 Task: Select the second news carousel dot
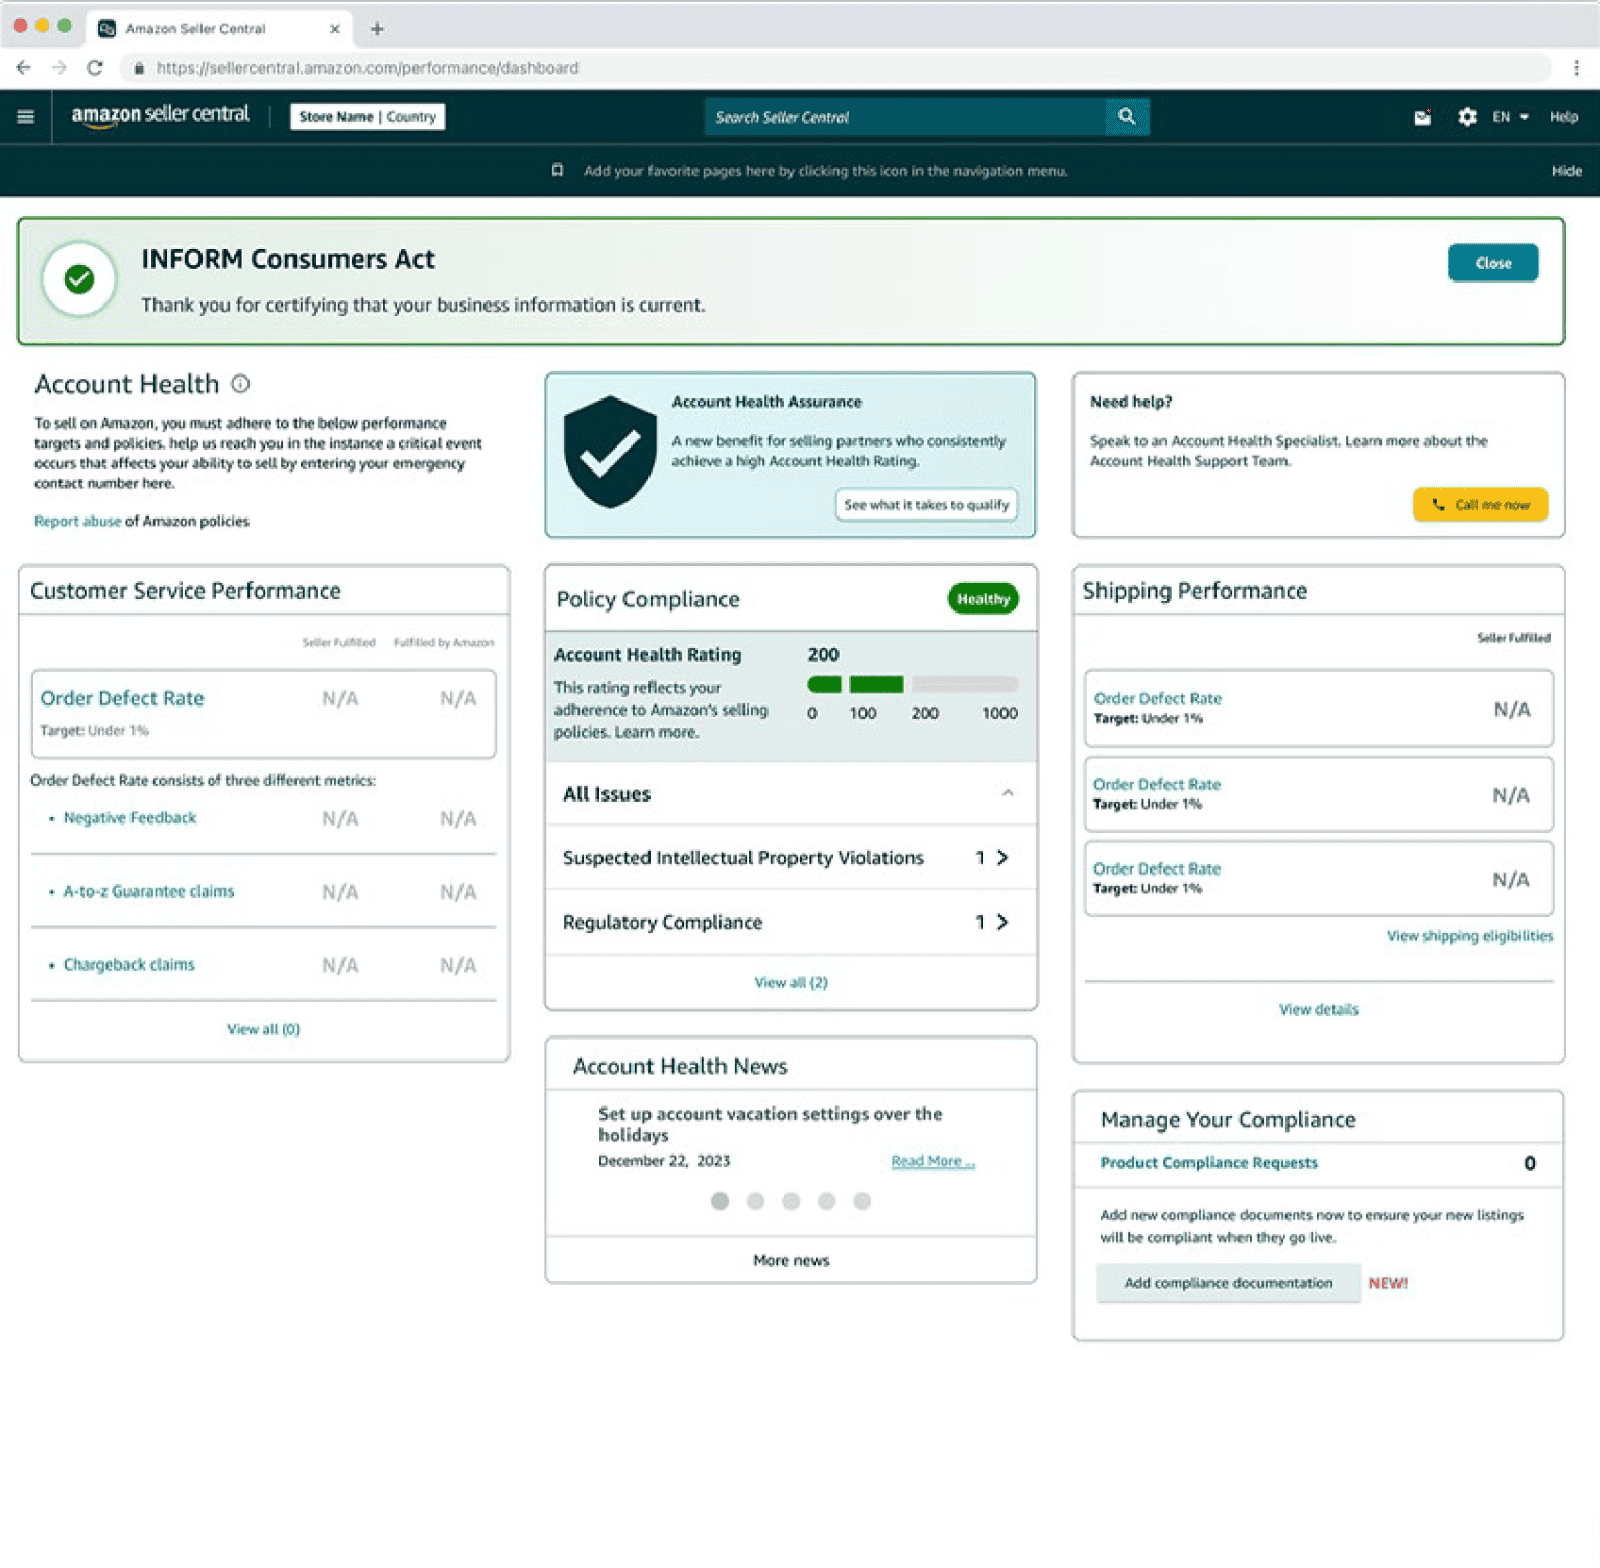[756, 1201]
